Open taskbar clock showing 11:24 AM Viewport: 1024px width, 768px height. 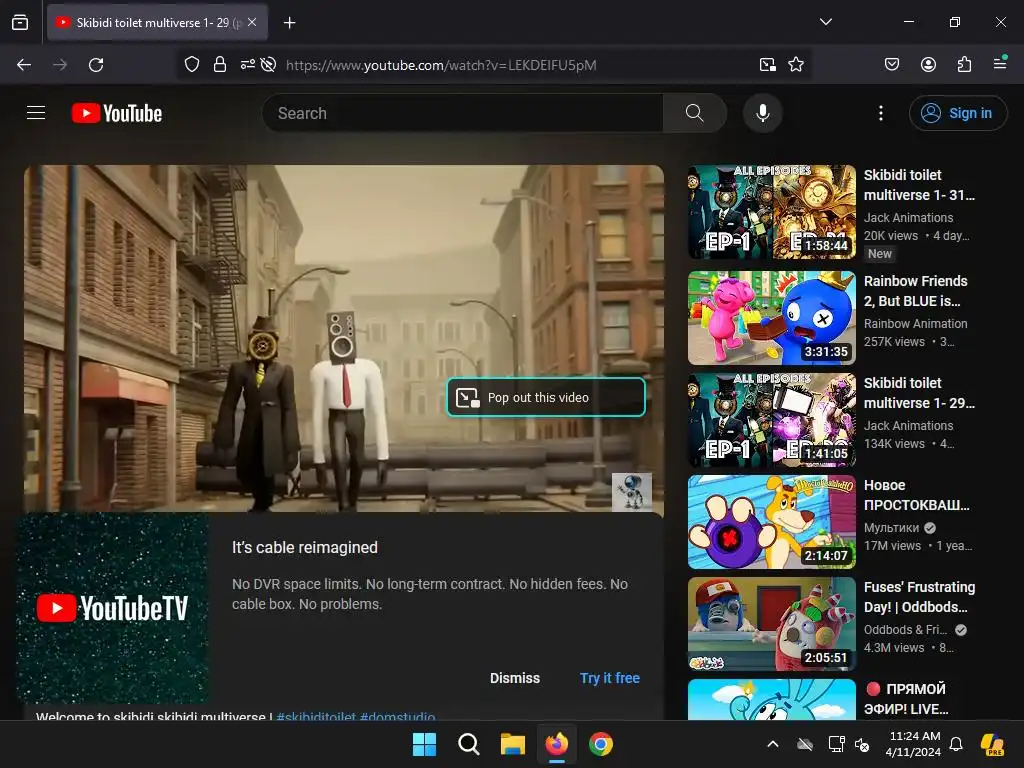[x=914, y=744]
